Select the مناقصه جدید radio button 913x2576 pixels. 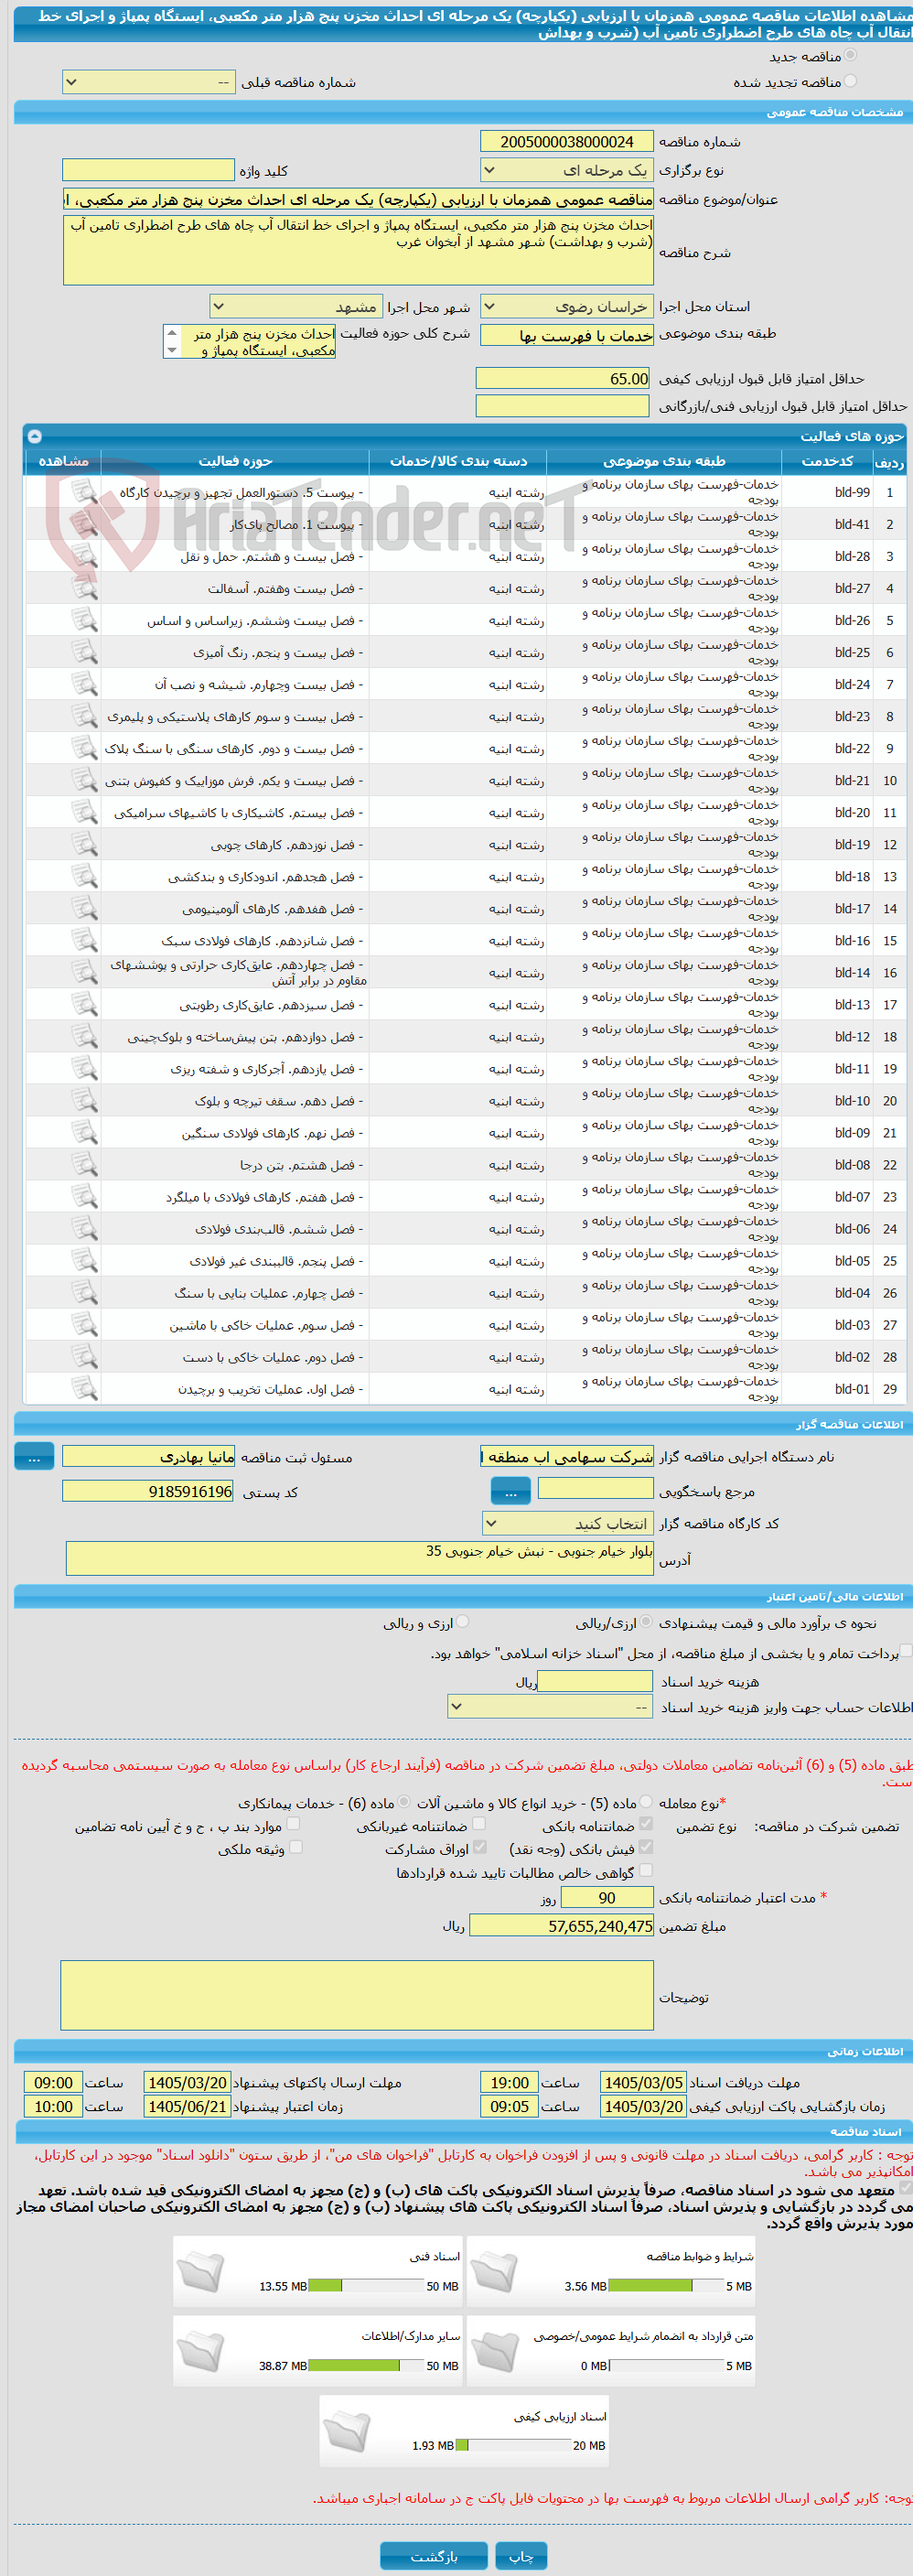pos(850,56)
